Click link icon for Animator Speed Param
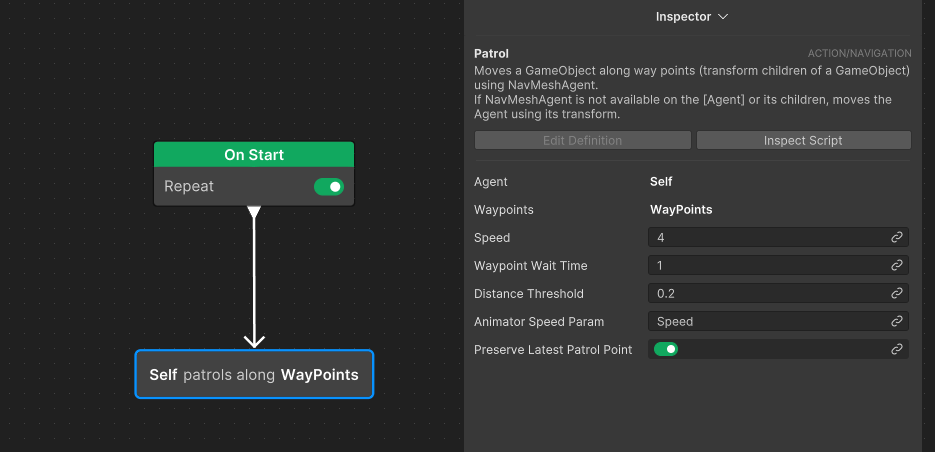 click(896, 321)
